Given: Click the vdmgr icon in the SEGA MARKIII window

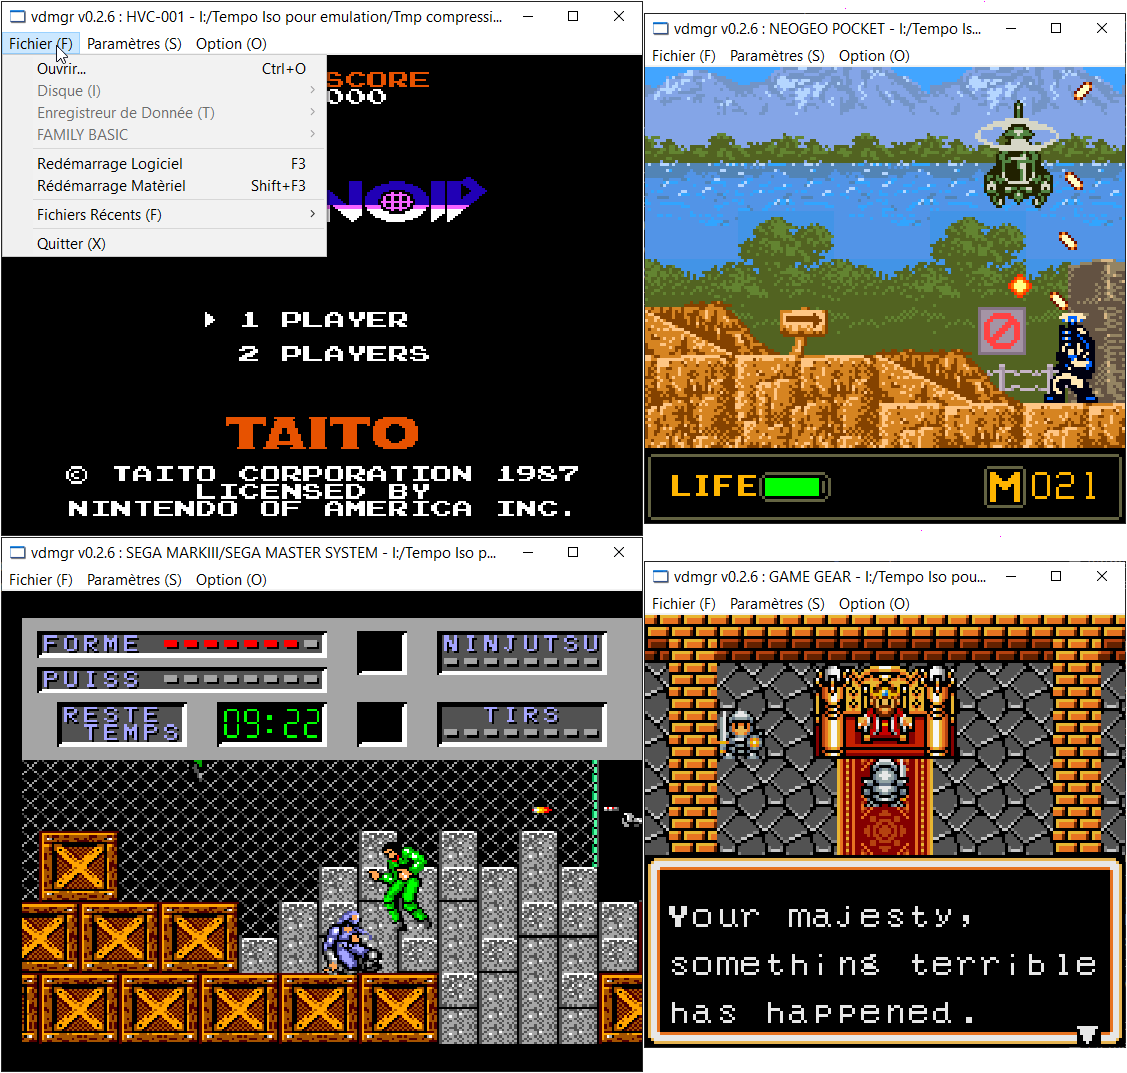Looking at the screenshot, I should [17, 553].
